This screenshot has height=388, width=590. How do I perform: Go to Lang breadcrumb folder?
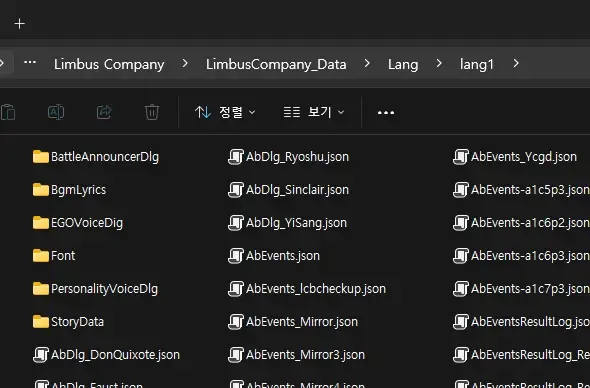403,65
